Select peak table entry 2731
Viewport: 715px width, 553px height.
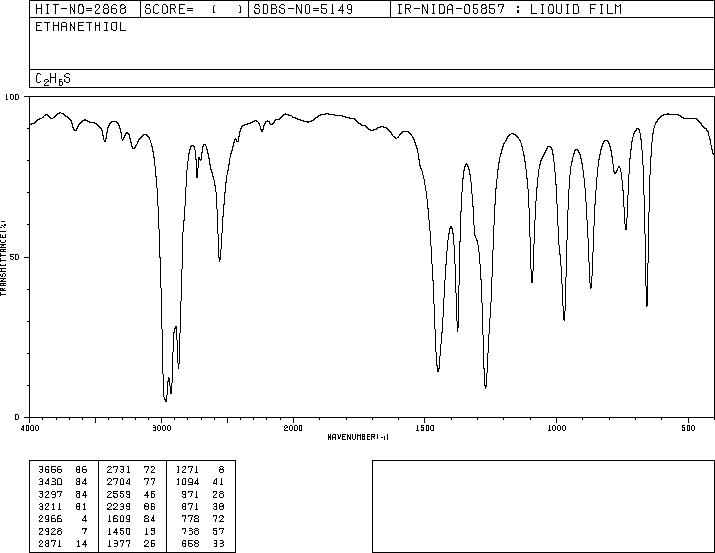119,470
